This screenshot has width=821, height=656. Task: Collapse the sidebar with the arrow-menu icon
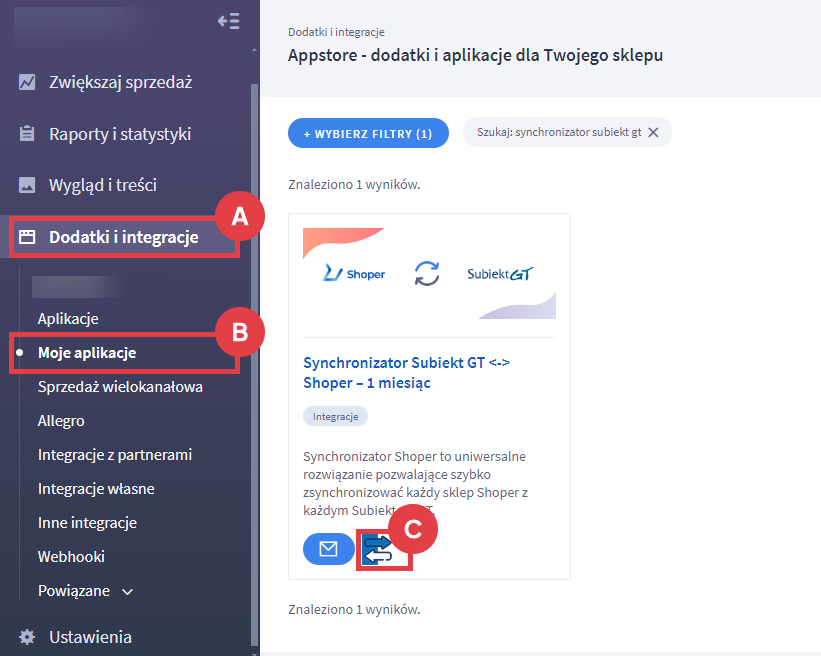pyautogui.click(x=229, y=21)
